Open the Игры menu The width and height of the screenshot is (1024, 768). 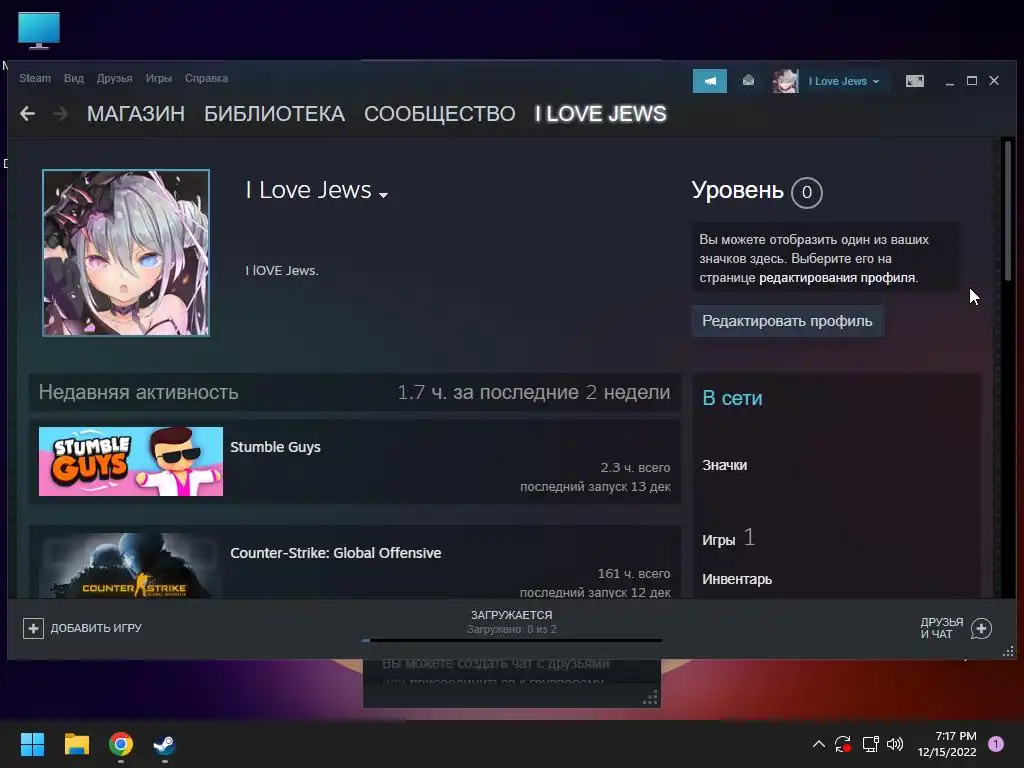pos(159,78)
